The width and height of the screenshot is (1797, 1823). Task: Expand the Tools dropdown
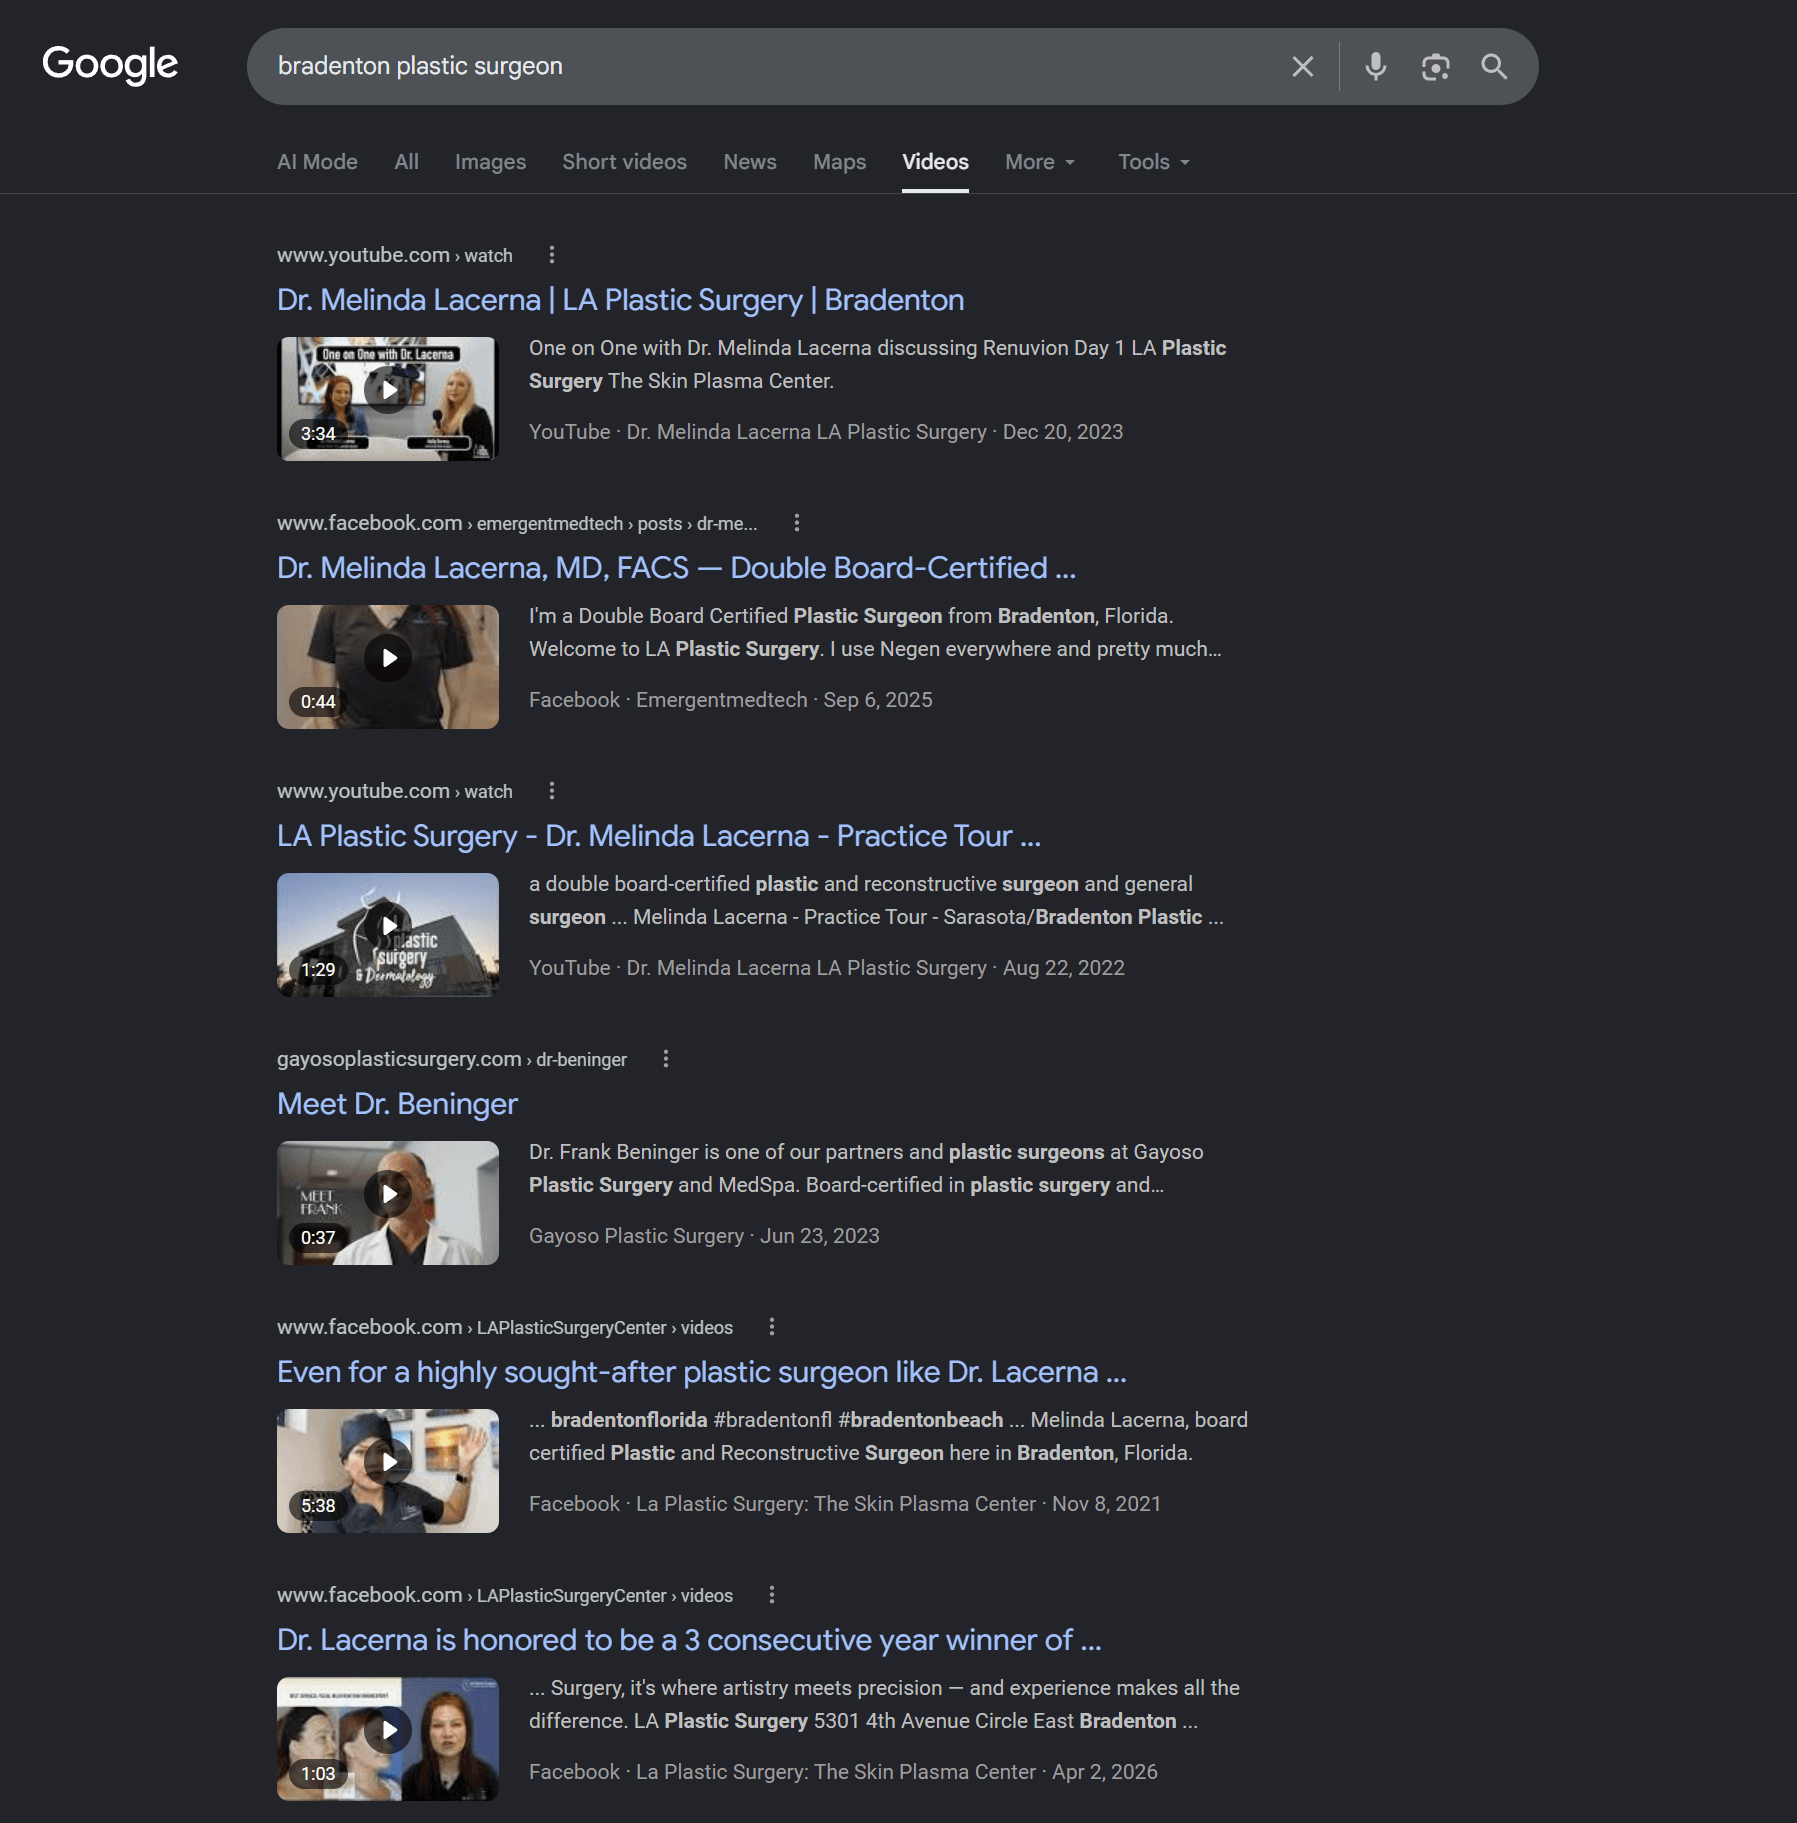1154,162
